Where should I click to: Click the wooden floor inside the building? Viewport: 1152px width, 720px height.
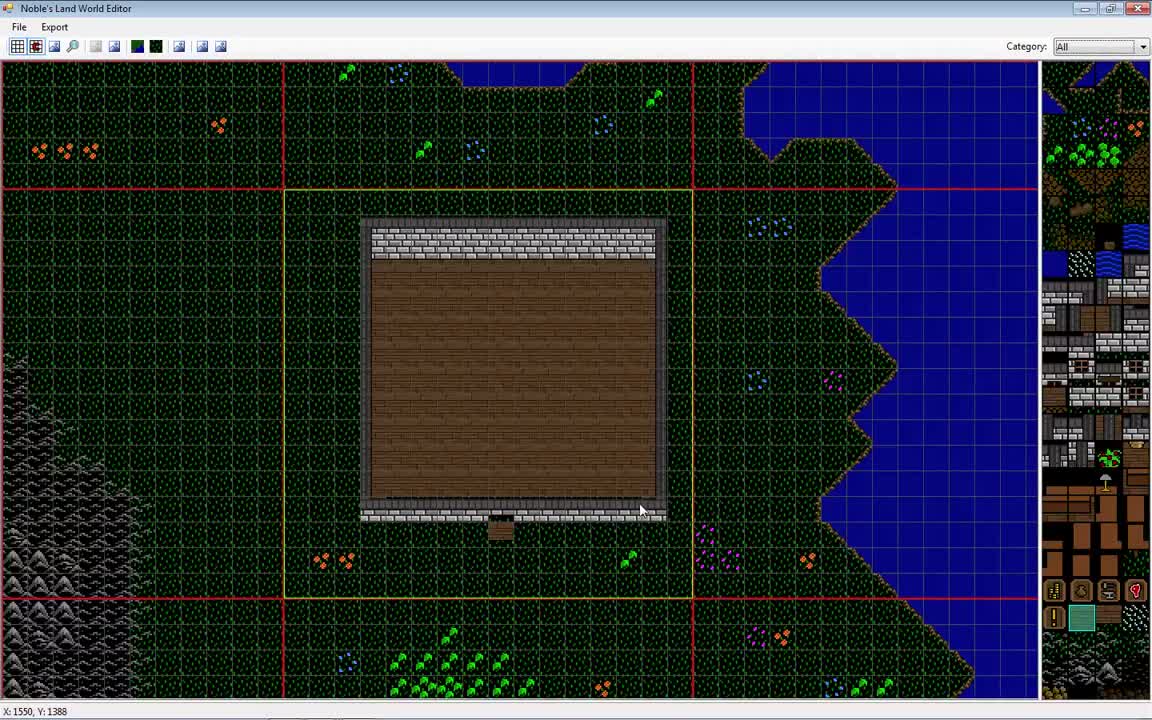pyautogui.click(x=514, y=378)
